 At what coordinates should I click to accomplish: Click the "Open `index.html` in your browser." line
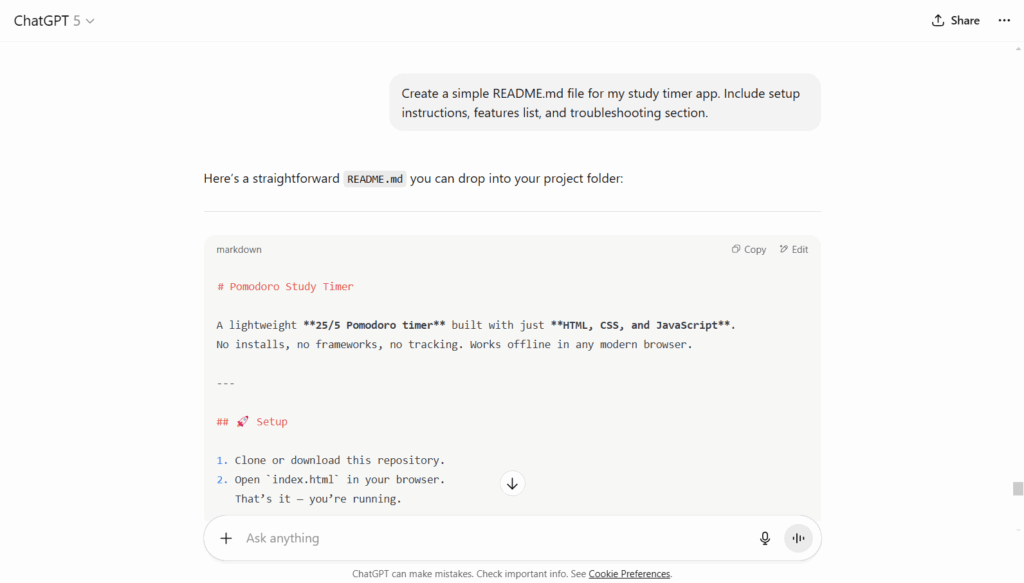click(330, 480)
